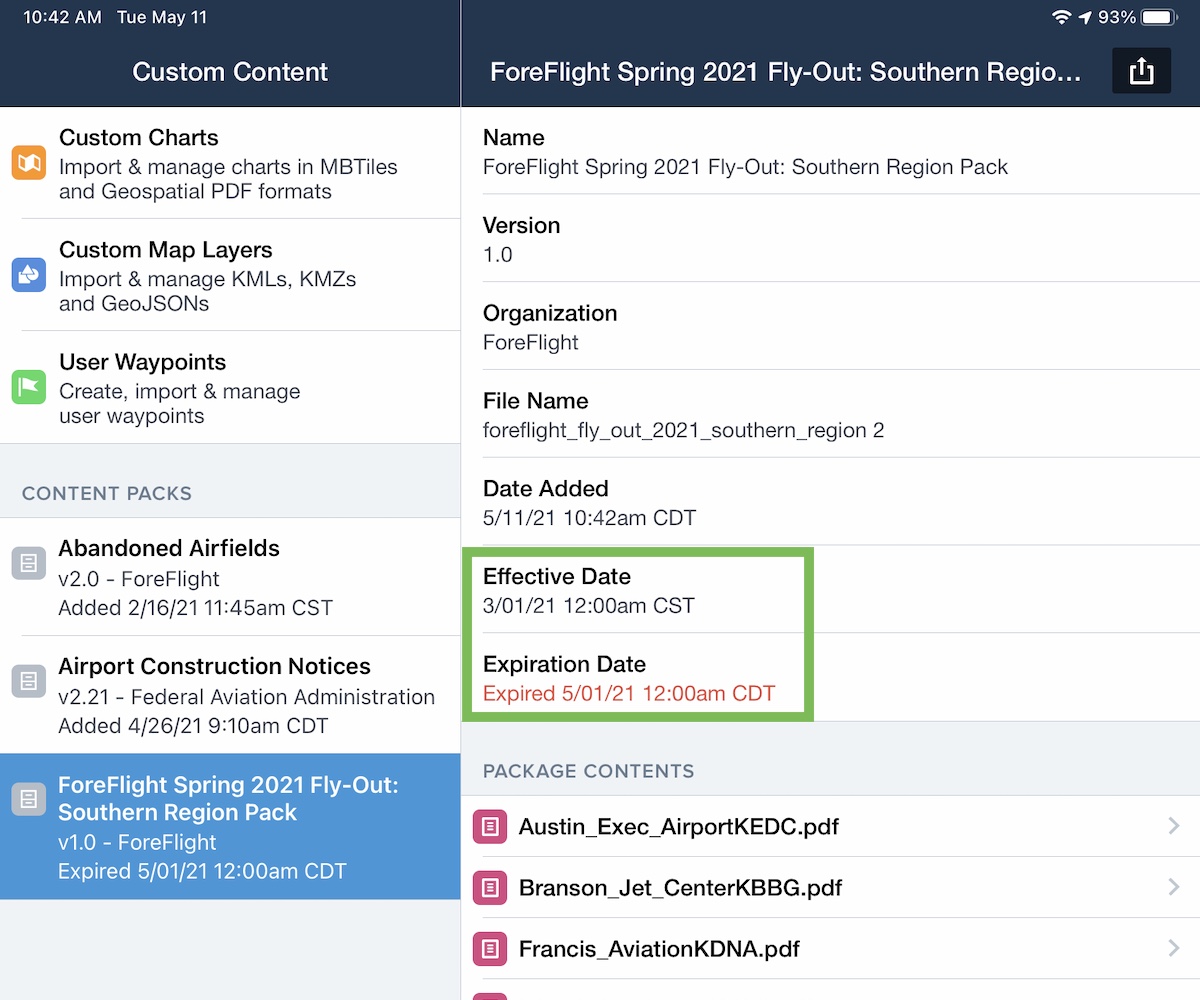Tap the Wi-Fi status icon
Viewport: 1200px width, 1000px height.
1062,18
